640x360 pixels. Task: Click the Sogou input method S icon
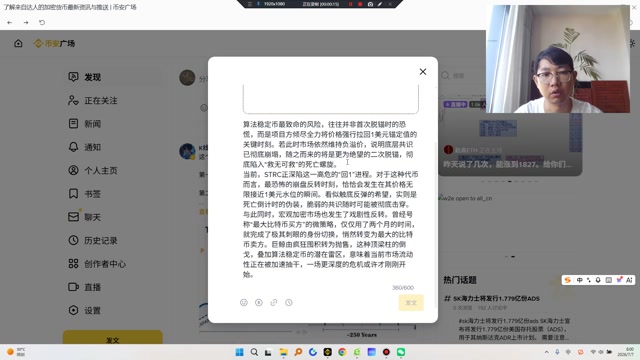[567, 280]
